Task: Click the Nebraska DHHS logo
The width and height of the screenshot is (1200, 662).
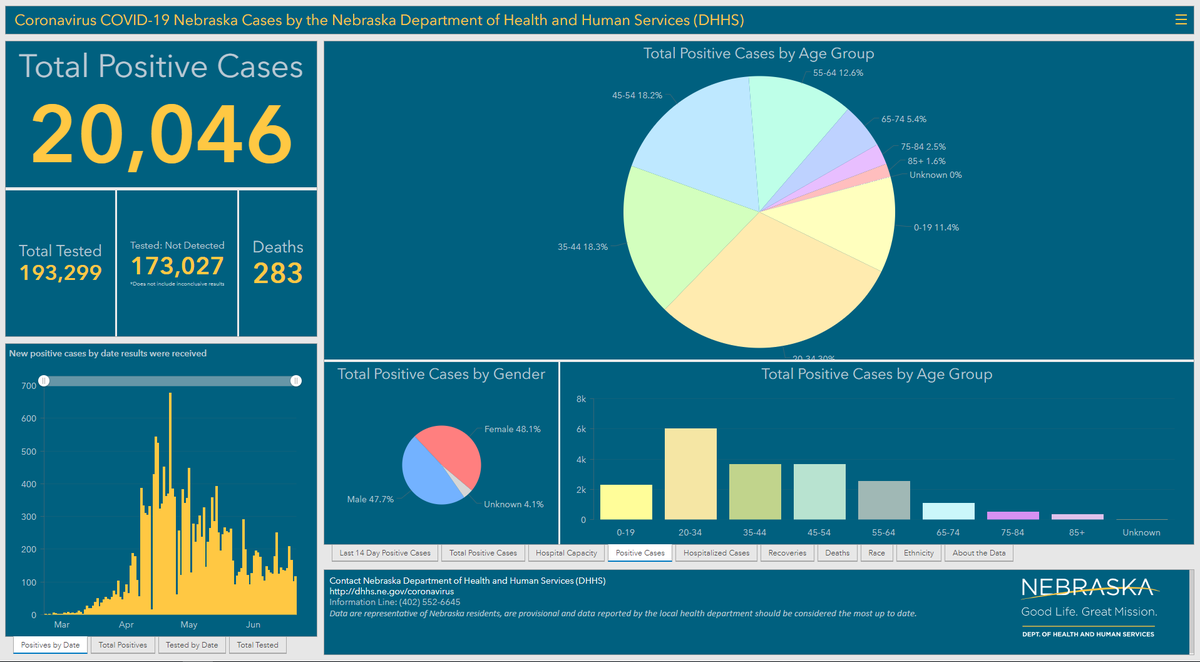Action: (x=1089, y=606)
